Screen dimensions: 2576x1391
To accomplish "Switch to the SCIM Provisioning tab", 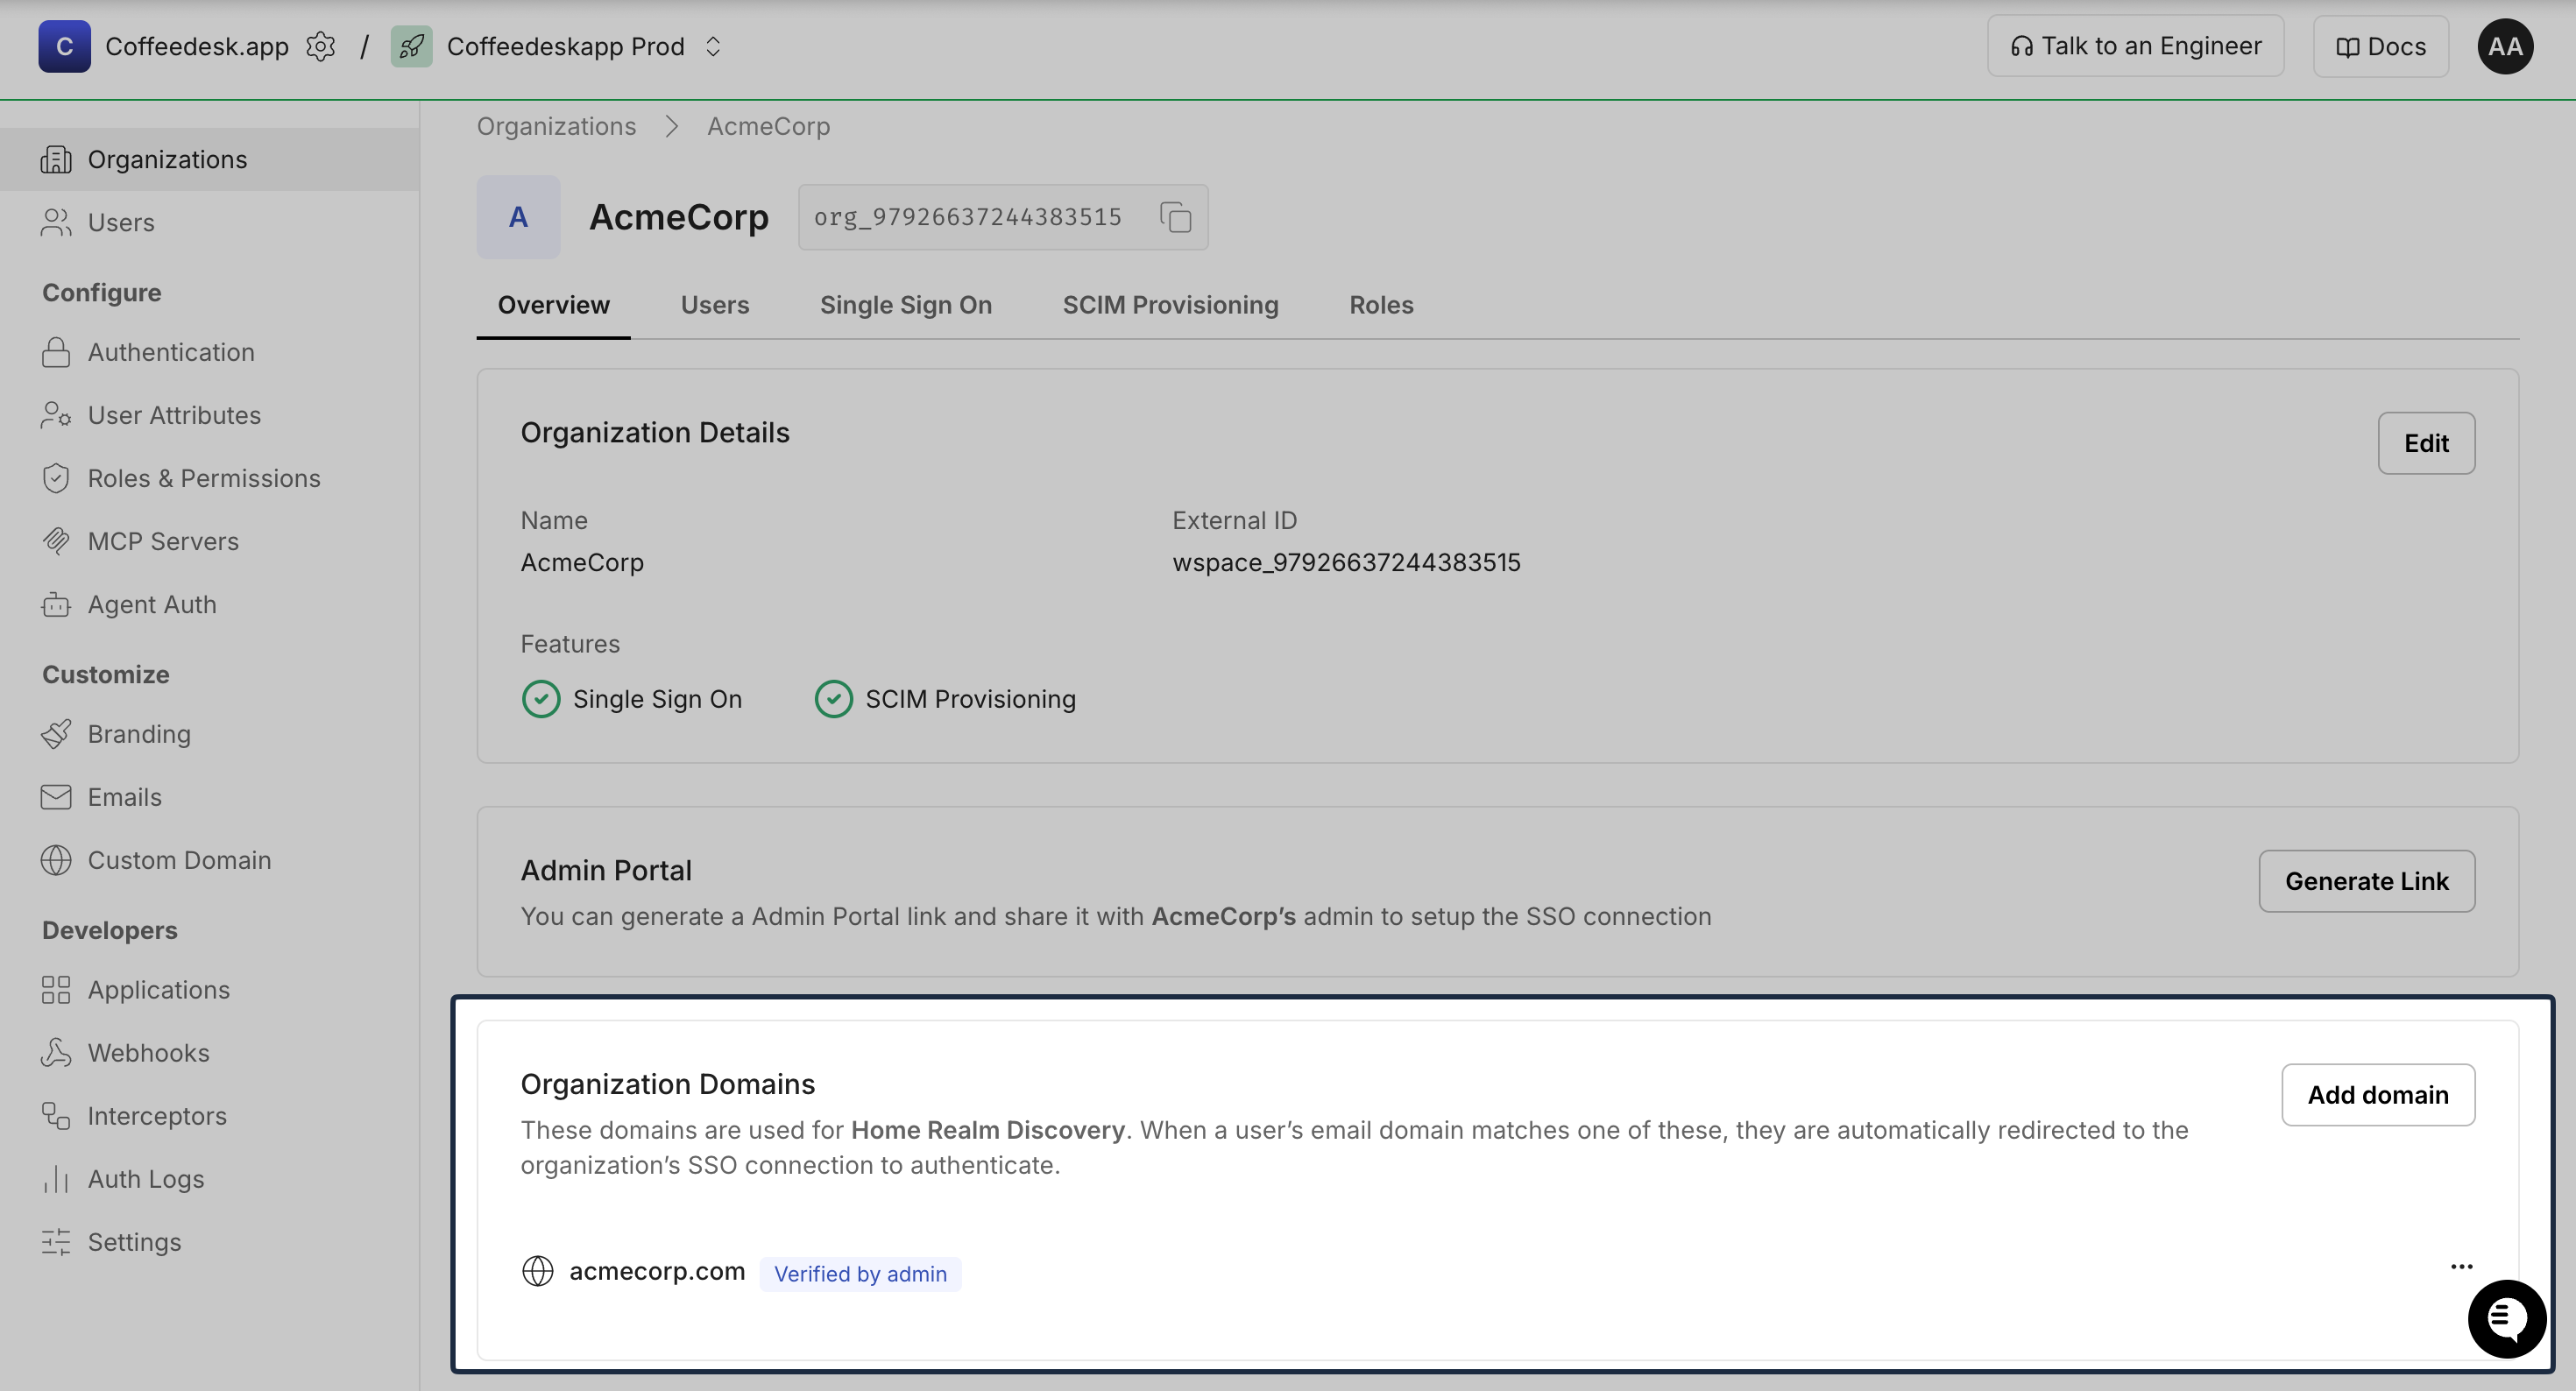I will click(1170, 305).
